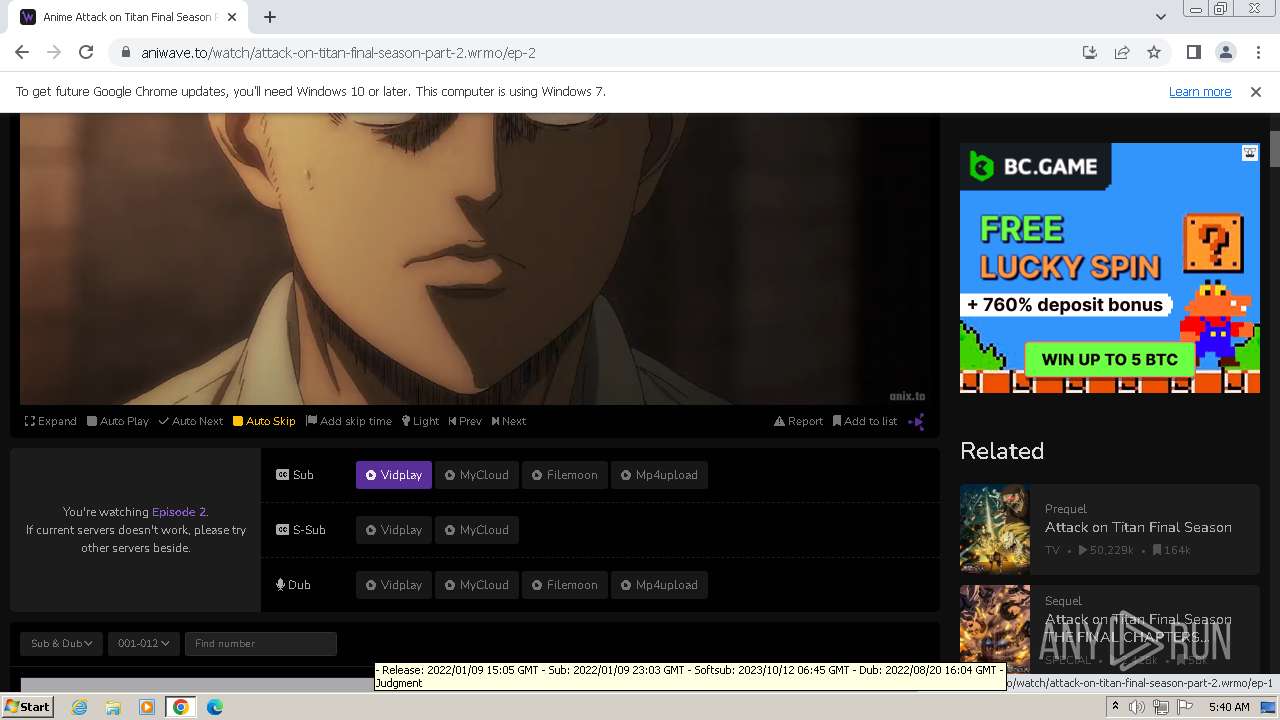1280x720 pixels.
Task: Select Dub Vidplay server
Action: coord(394,585)
